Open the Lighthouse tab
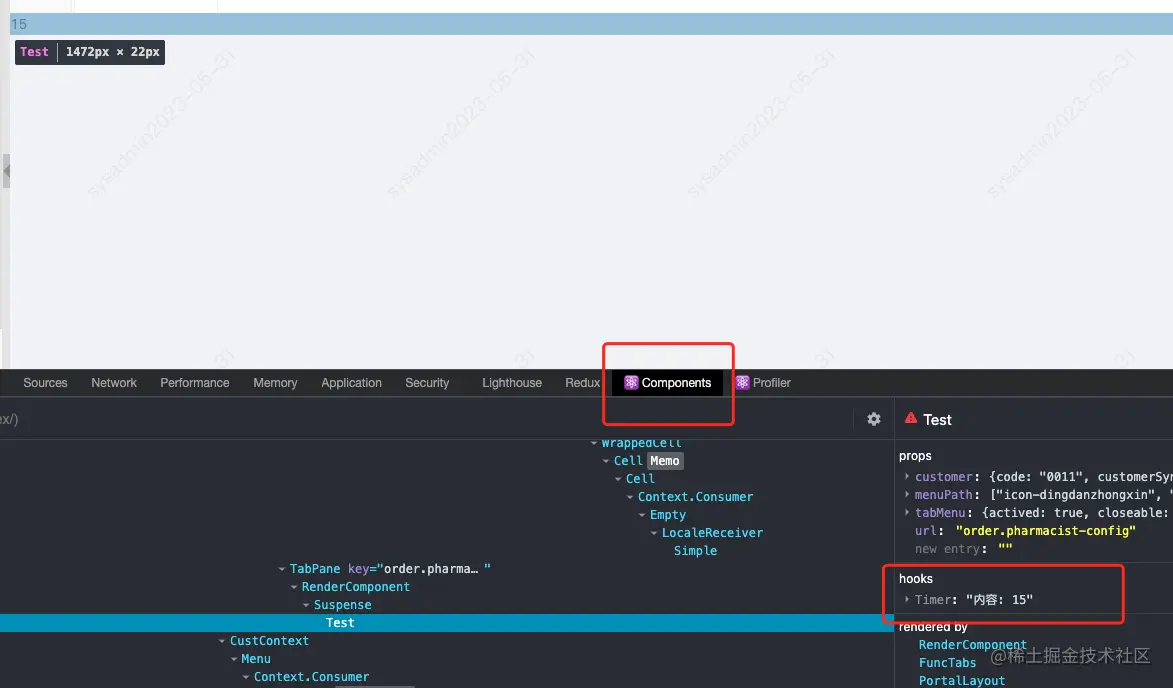Screen dimensions: 1173x688 [512, 383]
